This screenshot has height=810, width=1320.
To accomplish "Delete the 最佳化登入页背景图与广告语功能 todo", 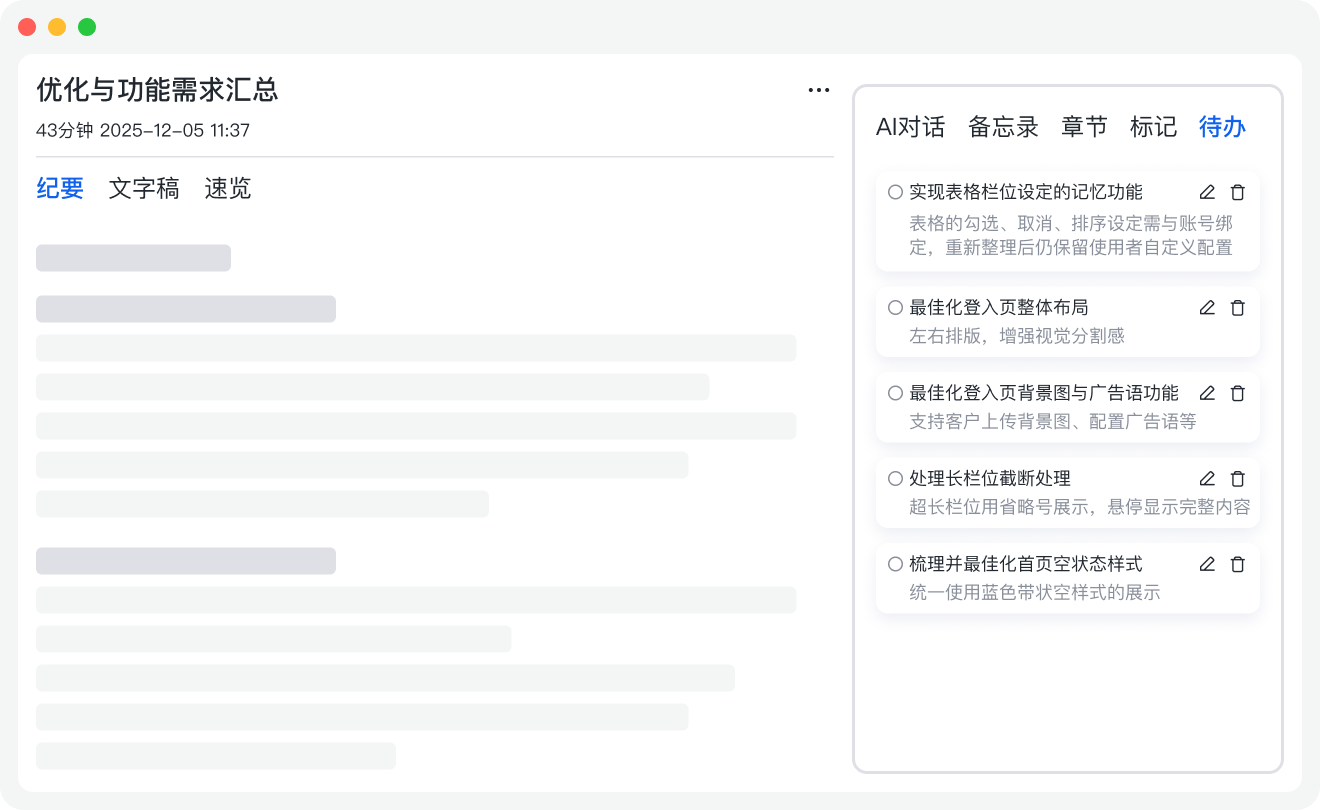I will pyautogui.click(x=1237, y=393).
